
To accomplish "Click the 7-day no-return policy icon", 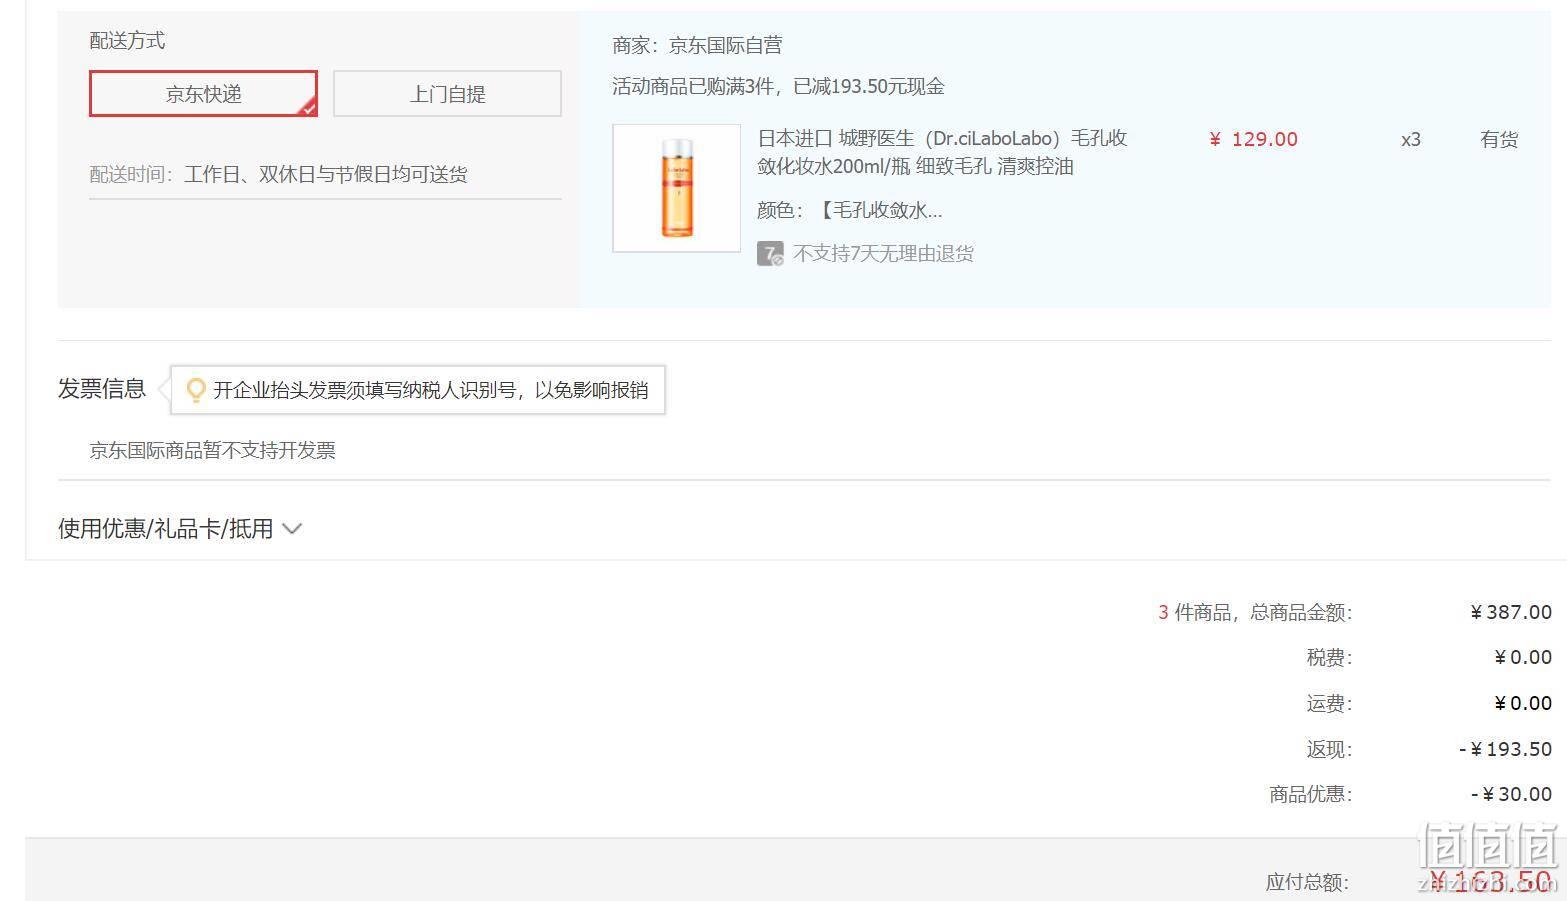I will (x=770, y=254).
